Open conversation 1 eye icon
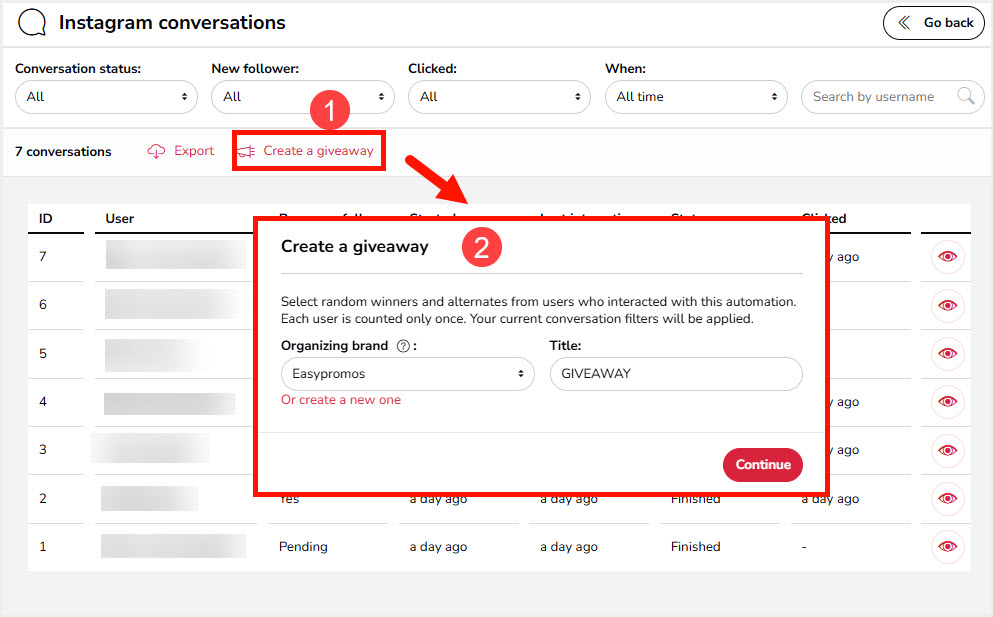The image size is (993, 617). click(x=947, y=546)
